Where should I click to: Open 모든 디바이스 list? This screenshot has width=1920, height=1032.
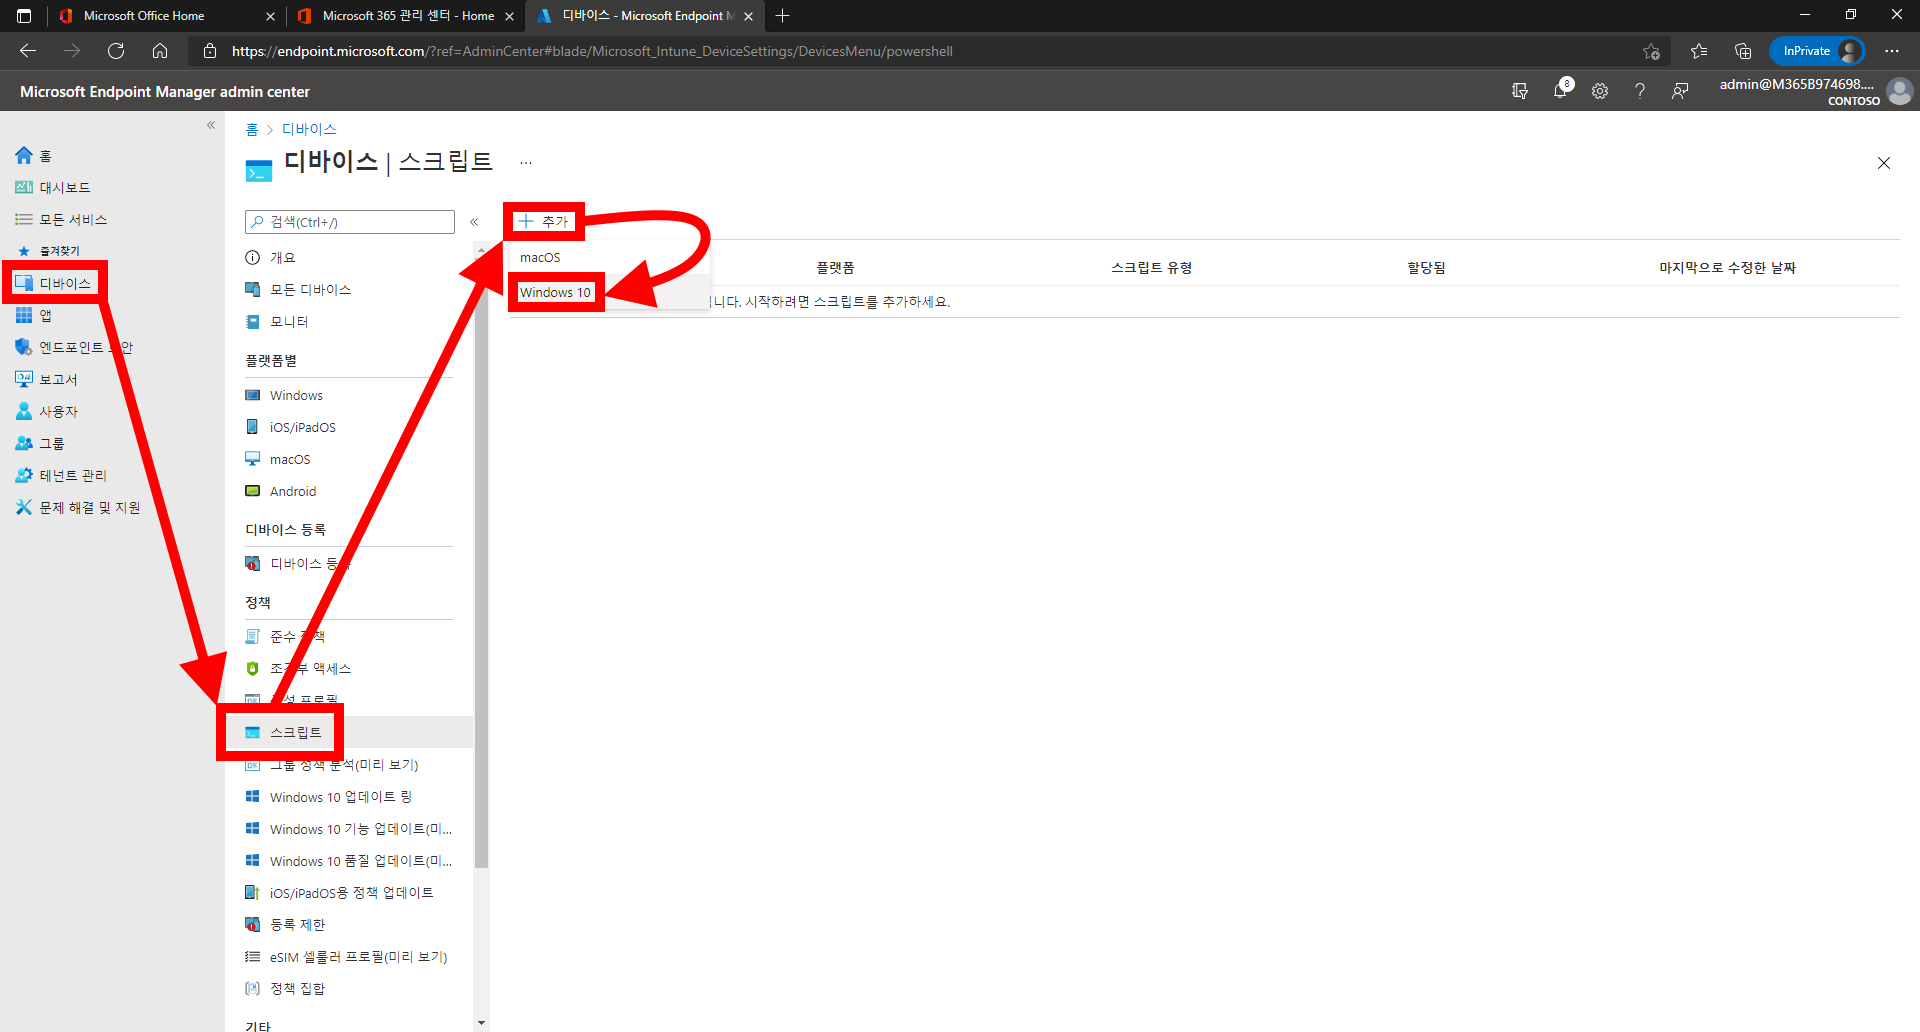click(x=298, y=289)
